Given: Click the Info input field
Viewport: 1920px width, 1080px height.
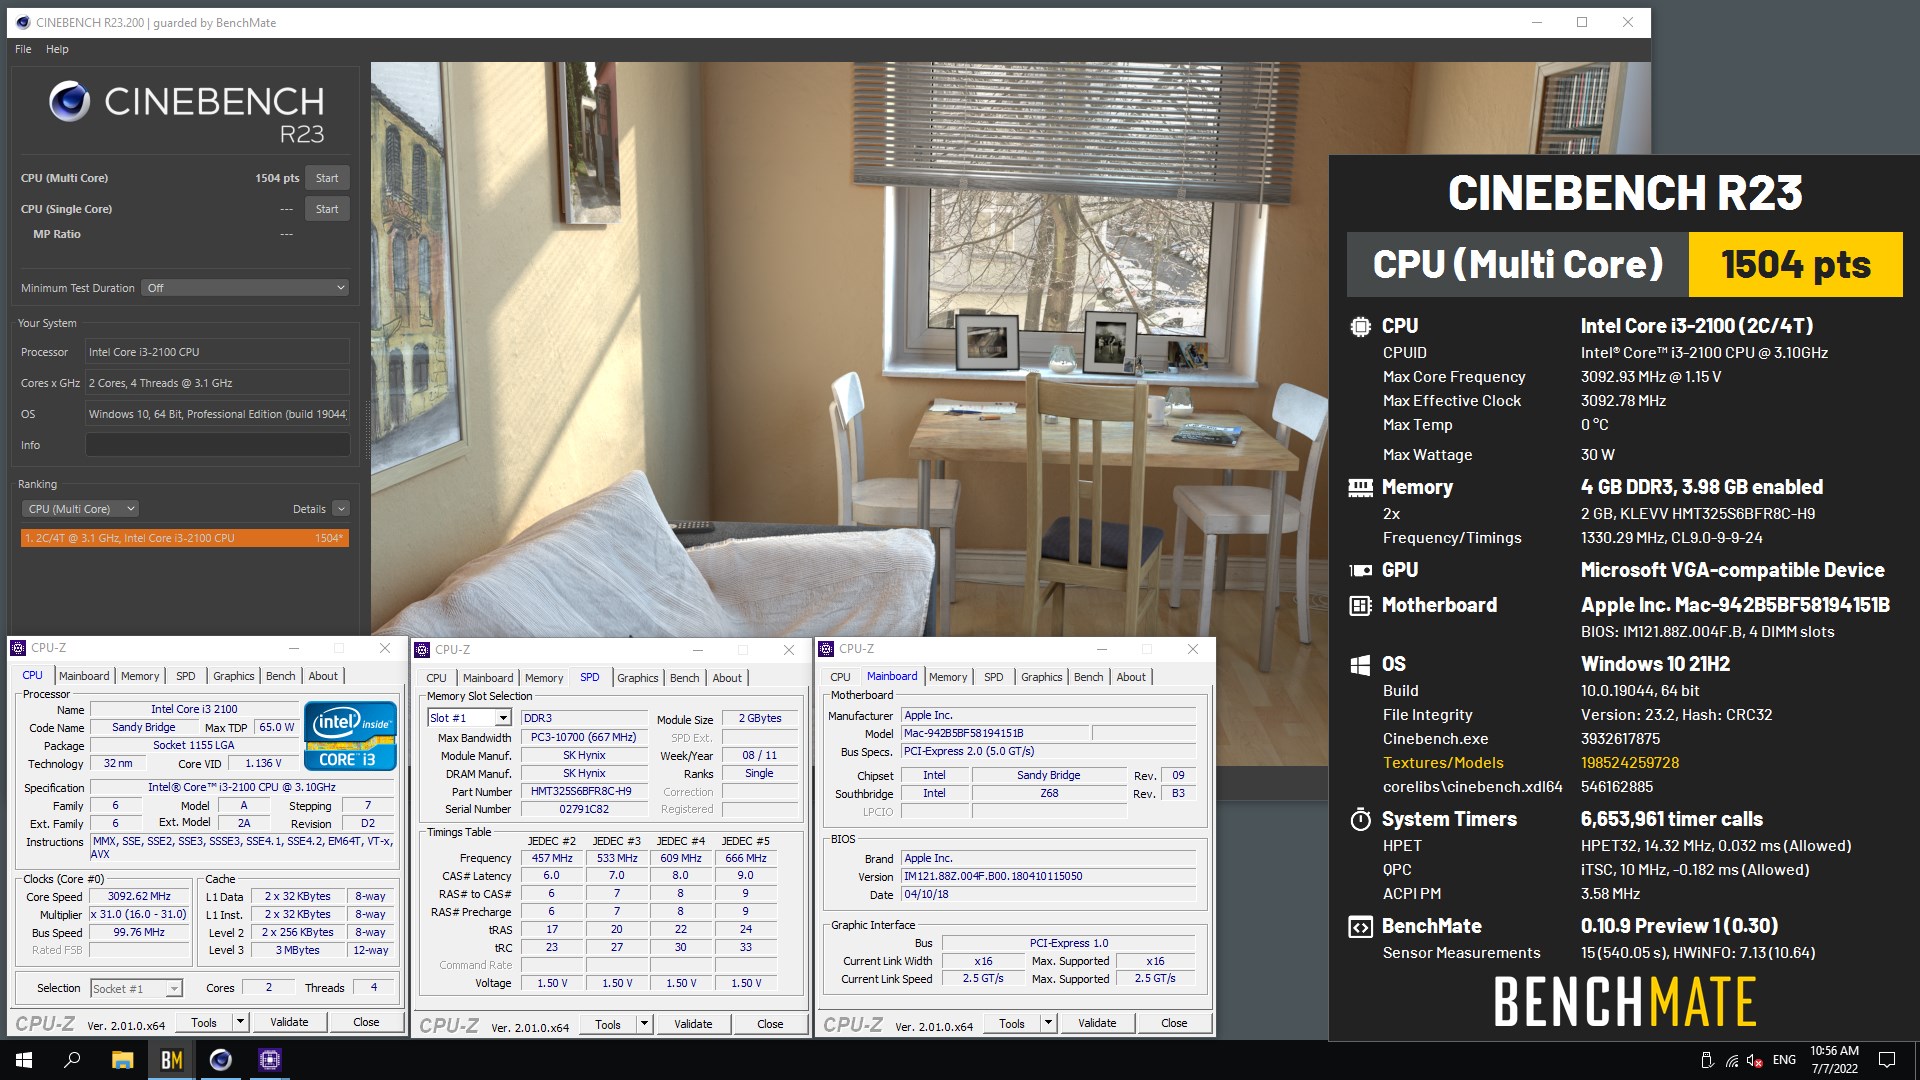Looking at the screenshot, I should pos(217,445).
